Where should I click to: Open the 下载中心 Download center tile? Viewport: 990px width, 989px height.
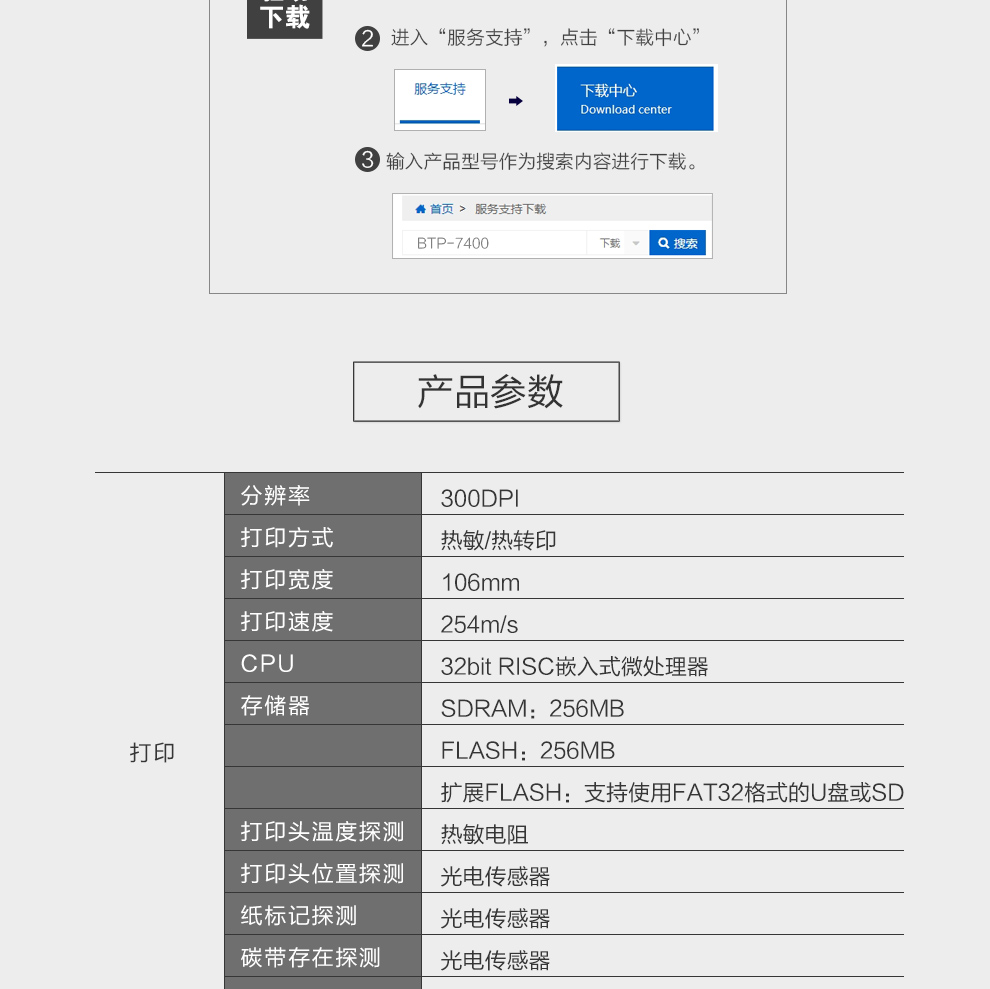coord(635,99)
